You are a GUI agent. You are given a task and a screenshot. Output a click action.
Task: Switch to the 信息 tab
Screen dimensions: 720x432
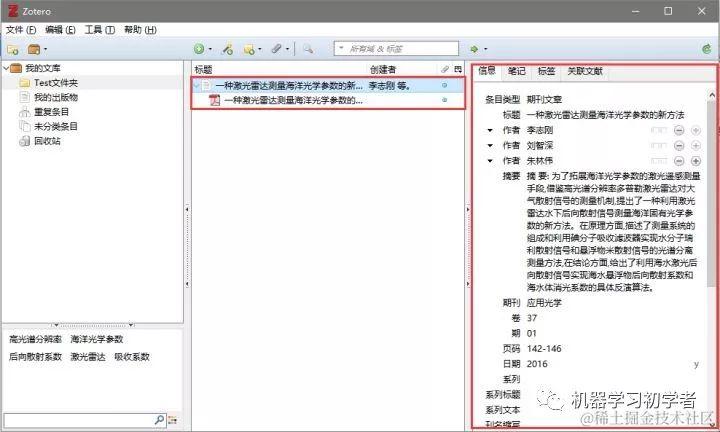[487, 71]
